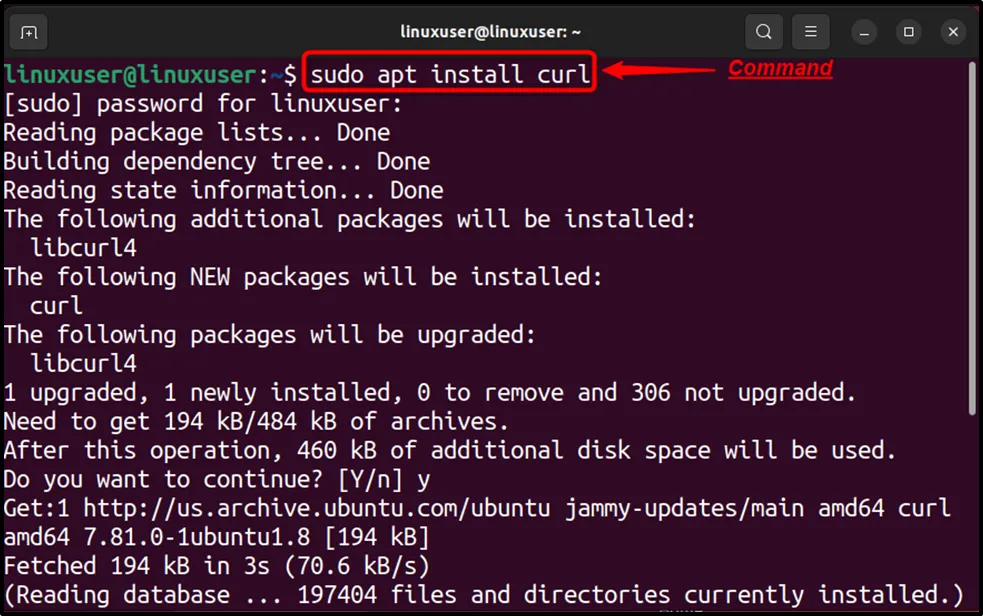983x616 pixels.
Task: Click the search icon in the header bar
Action: point(764,32)
